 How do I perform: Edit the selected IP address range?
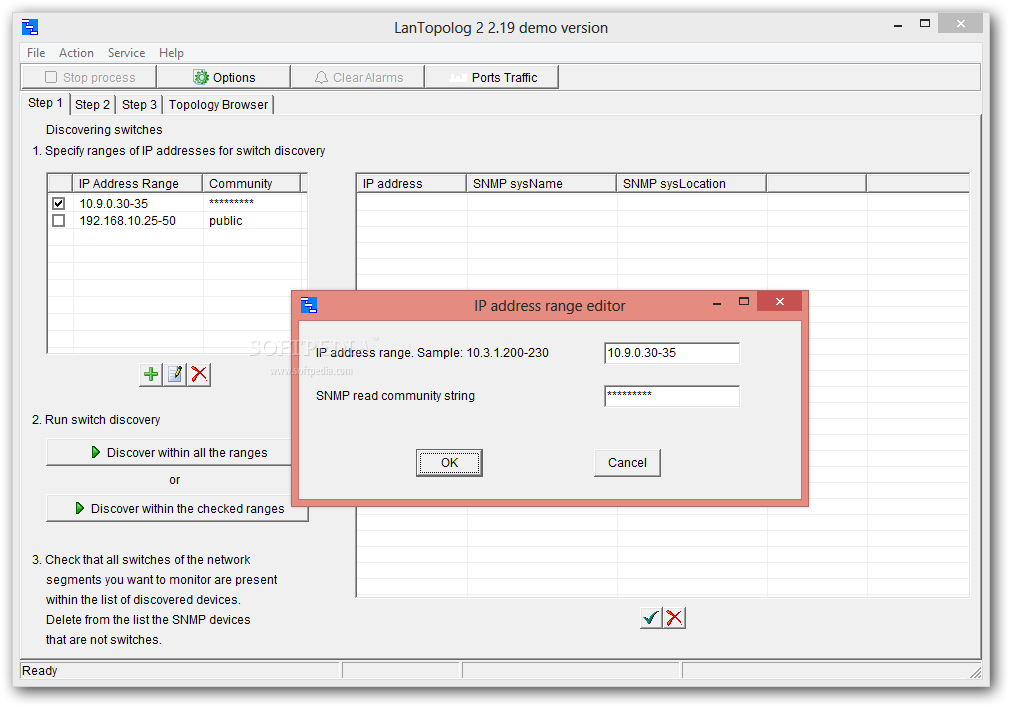click(175, 374)
